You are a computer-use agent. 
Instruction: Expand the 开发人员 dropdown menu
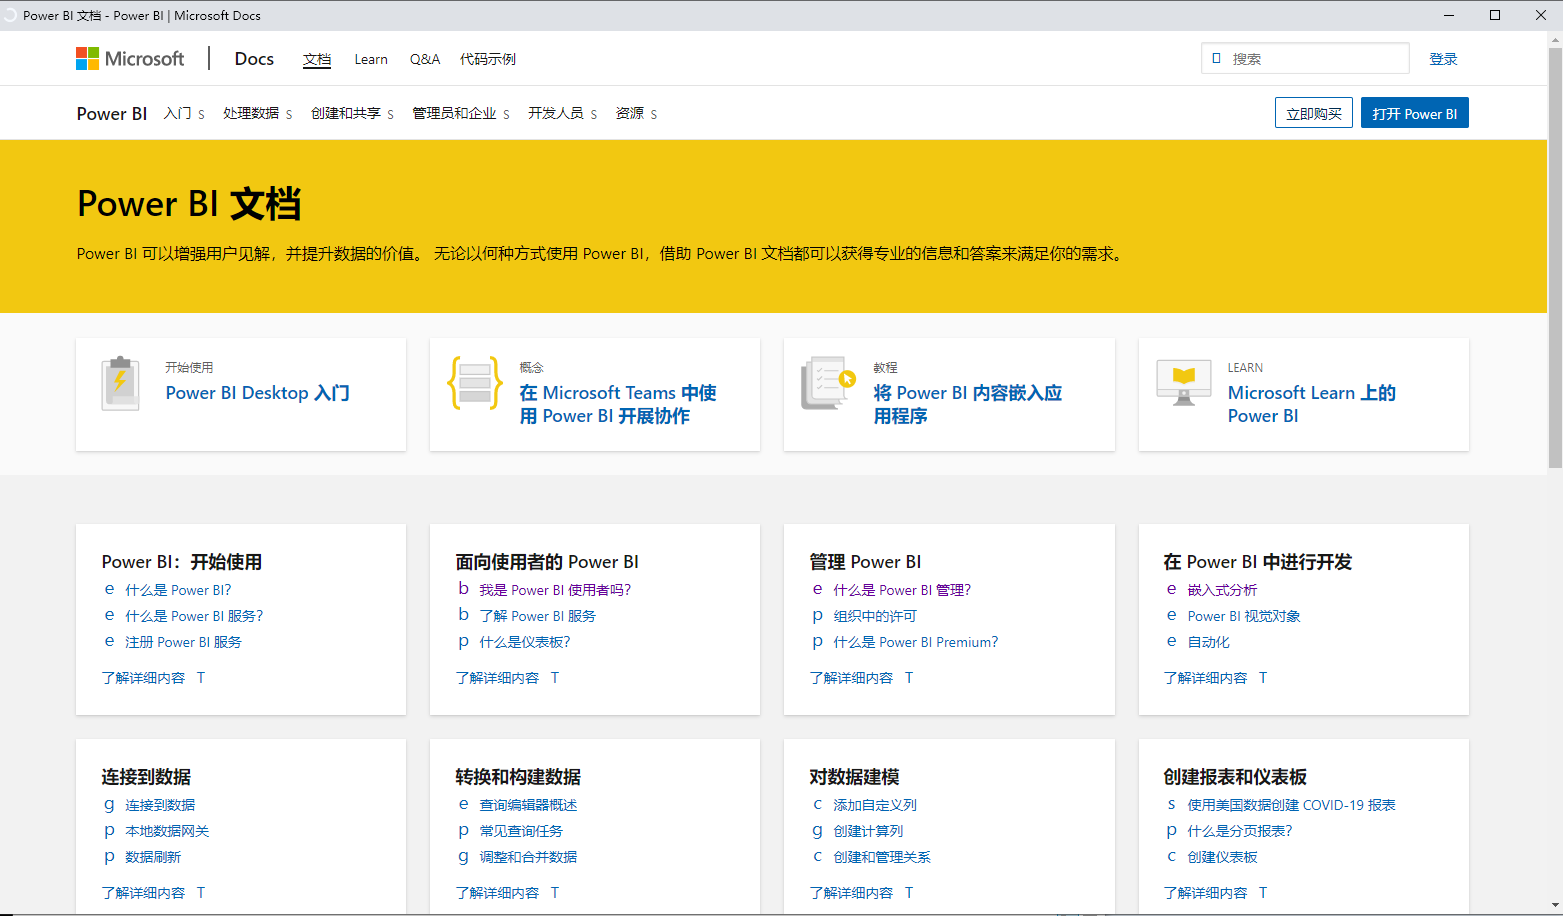point(562,114)
